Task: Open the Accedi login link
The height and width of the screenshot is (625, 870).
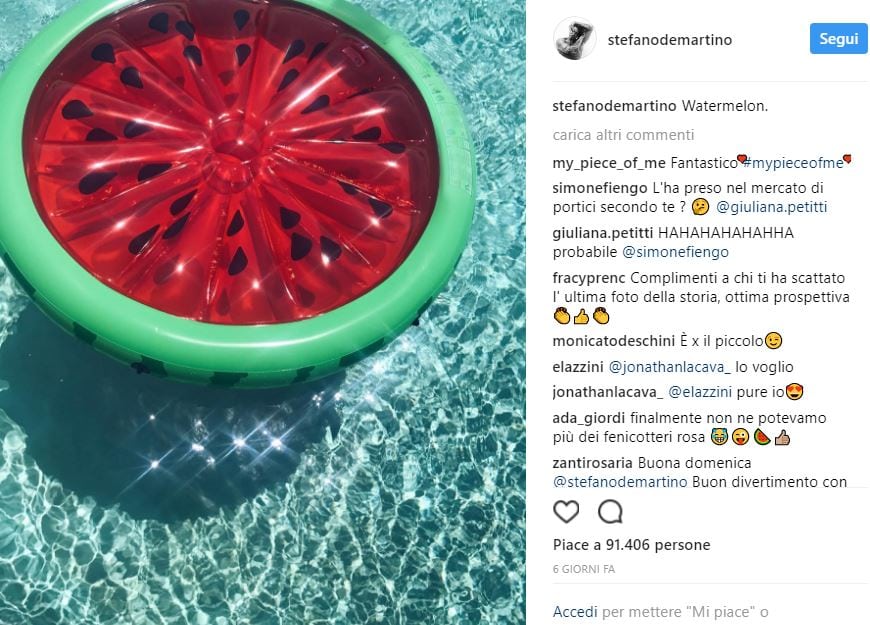Action: (x=575, y=612)
